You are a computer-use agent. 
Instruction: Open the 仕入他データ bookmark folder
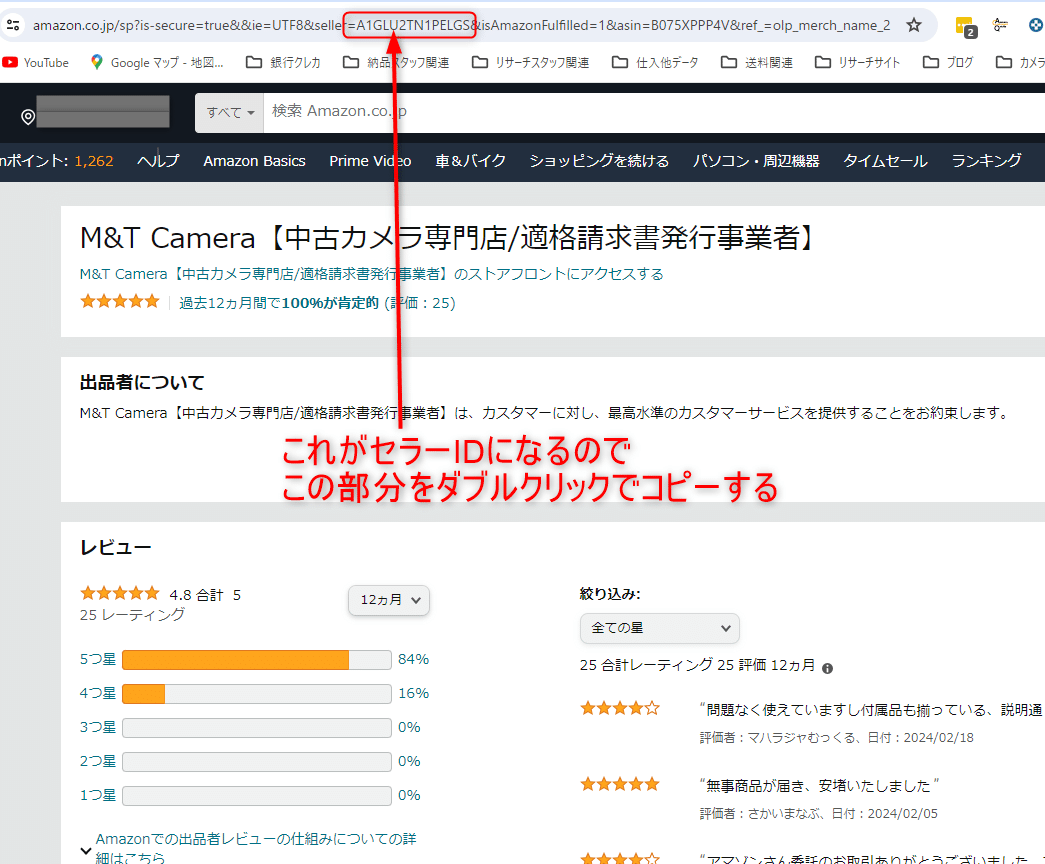pyautogui.click(x=655, y=63)
